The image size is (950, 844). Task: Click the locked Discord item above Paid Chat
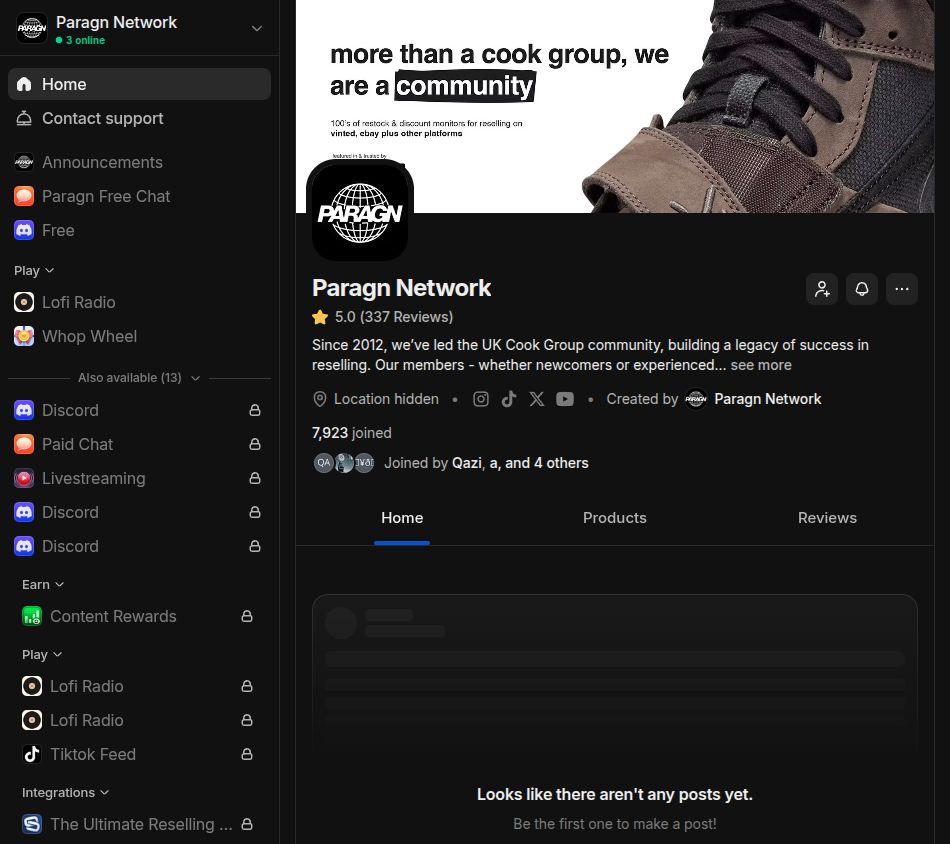click(x=139, y=410)
